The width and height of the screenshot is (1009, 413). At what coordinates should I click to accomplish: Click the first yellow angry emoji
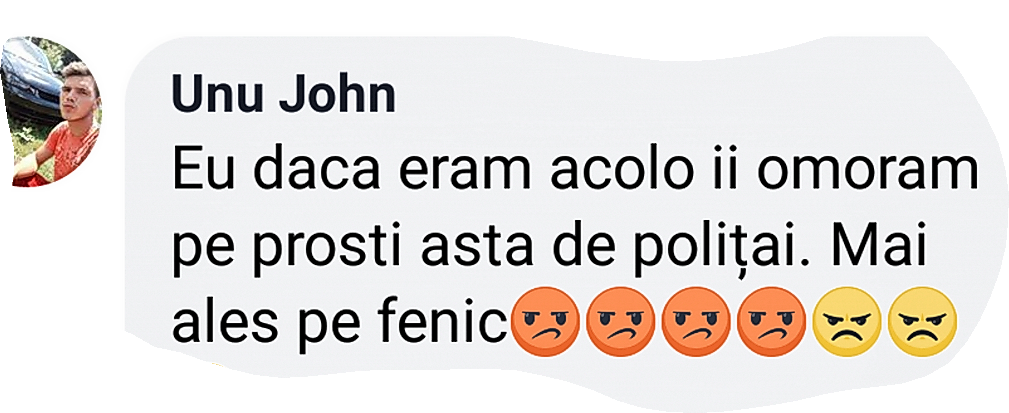846,322
